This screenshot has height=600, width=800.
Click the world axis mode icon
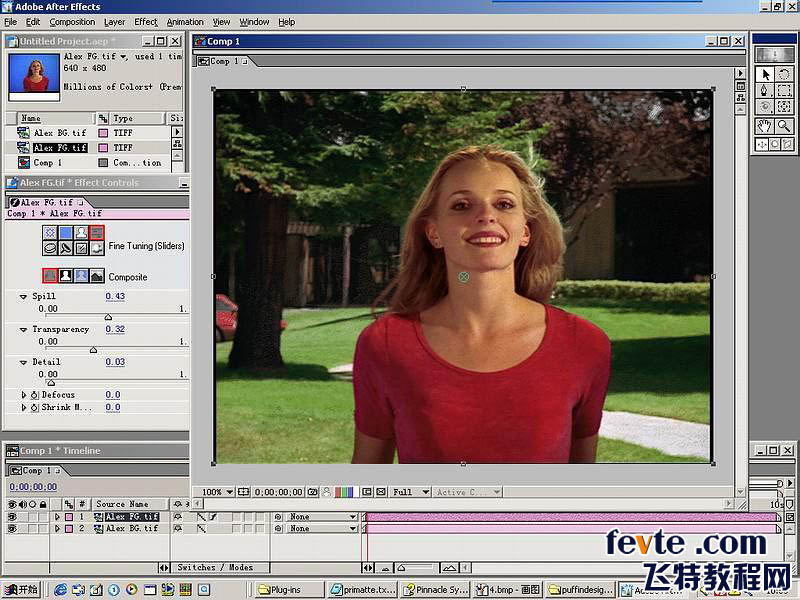774,144
